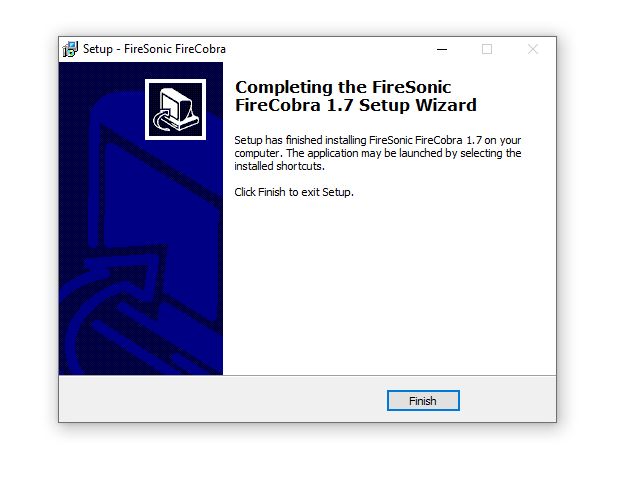Minimize the FireSonic FireCobra Setup window
The image size is (618, 486).
442,49
